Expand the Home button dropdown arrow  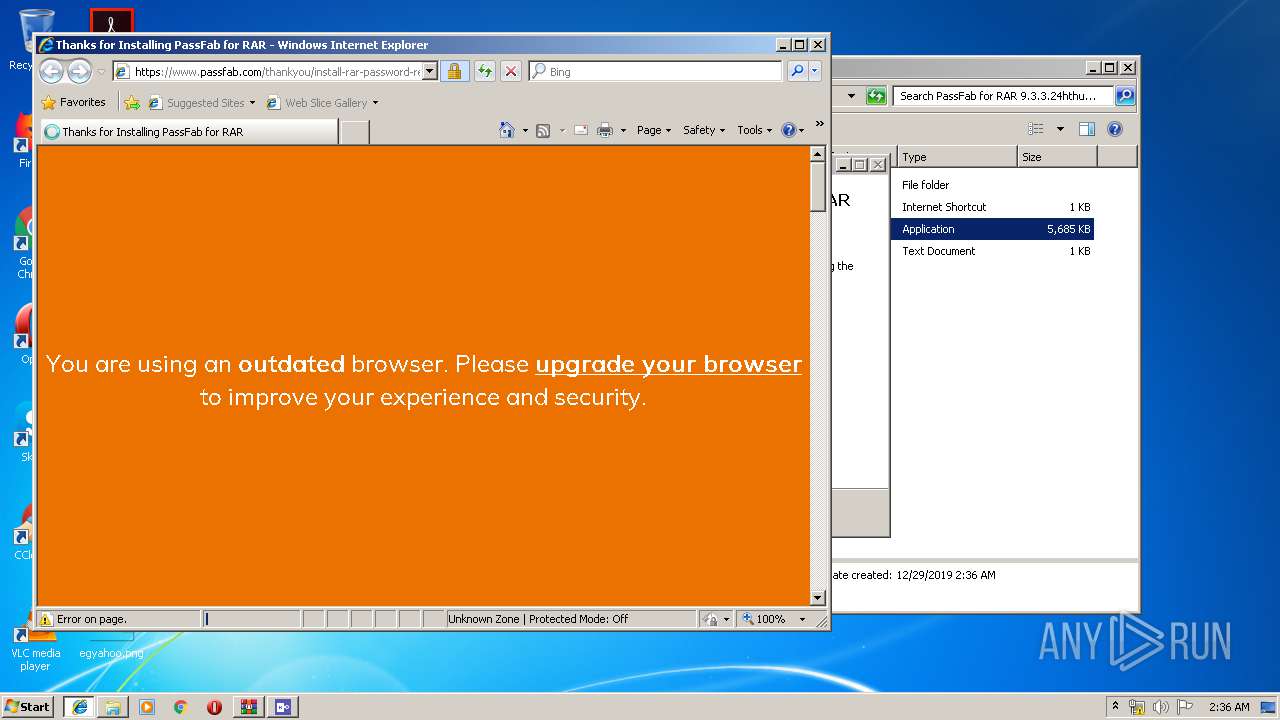(525, 130)
